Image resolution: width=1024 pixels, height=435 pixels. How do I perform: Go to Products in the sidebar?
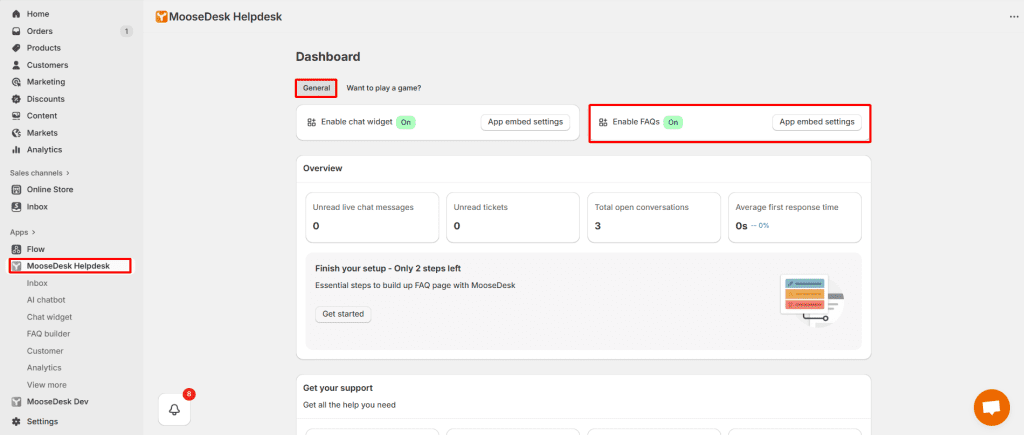tap(44, 48)
